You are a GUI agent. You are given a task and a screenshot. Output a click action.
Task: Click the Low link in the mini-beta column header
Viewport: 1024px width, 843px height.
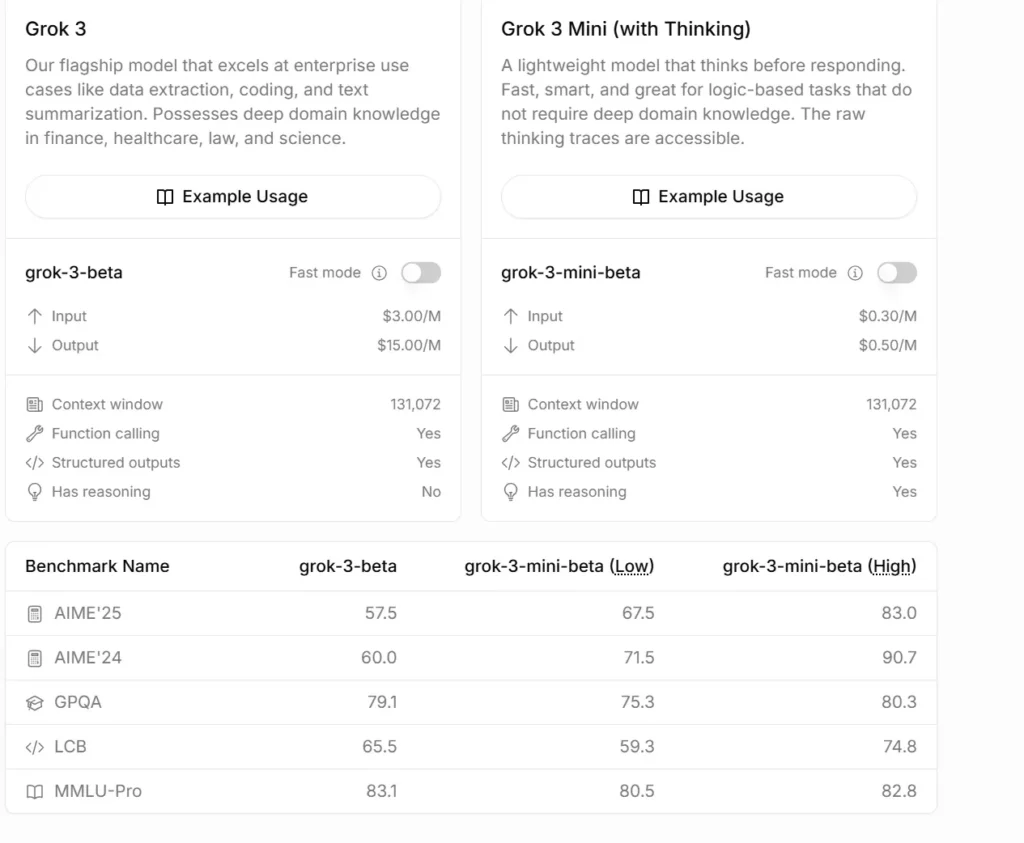coord(634,566)
